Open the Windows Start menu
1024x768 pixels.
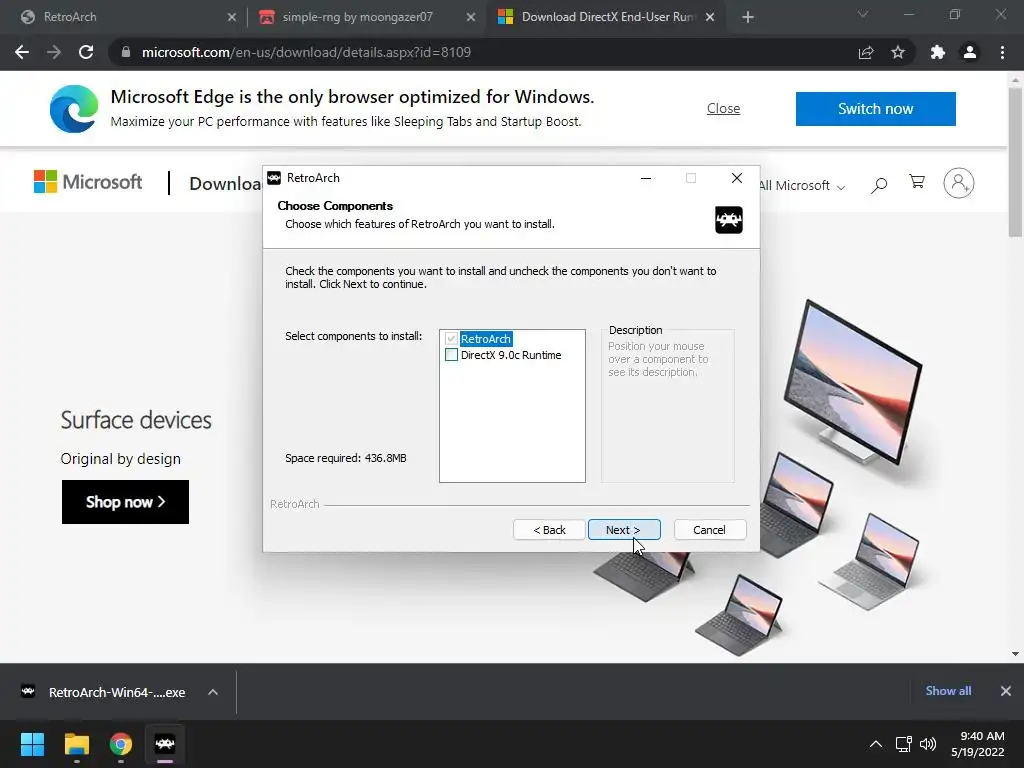tap(32, 744)
